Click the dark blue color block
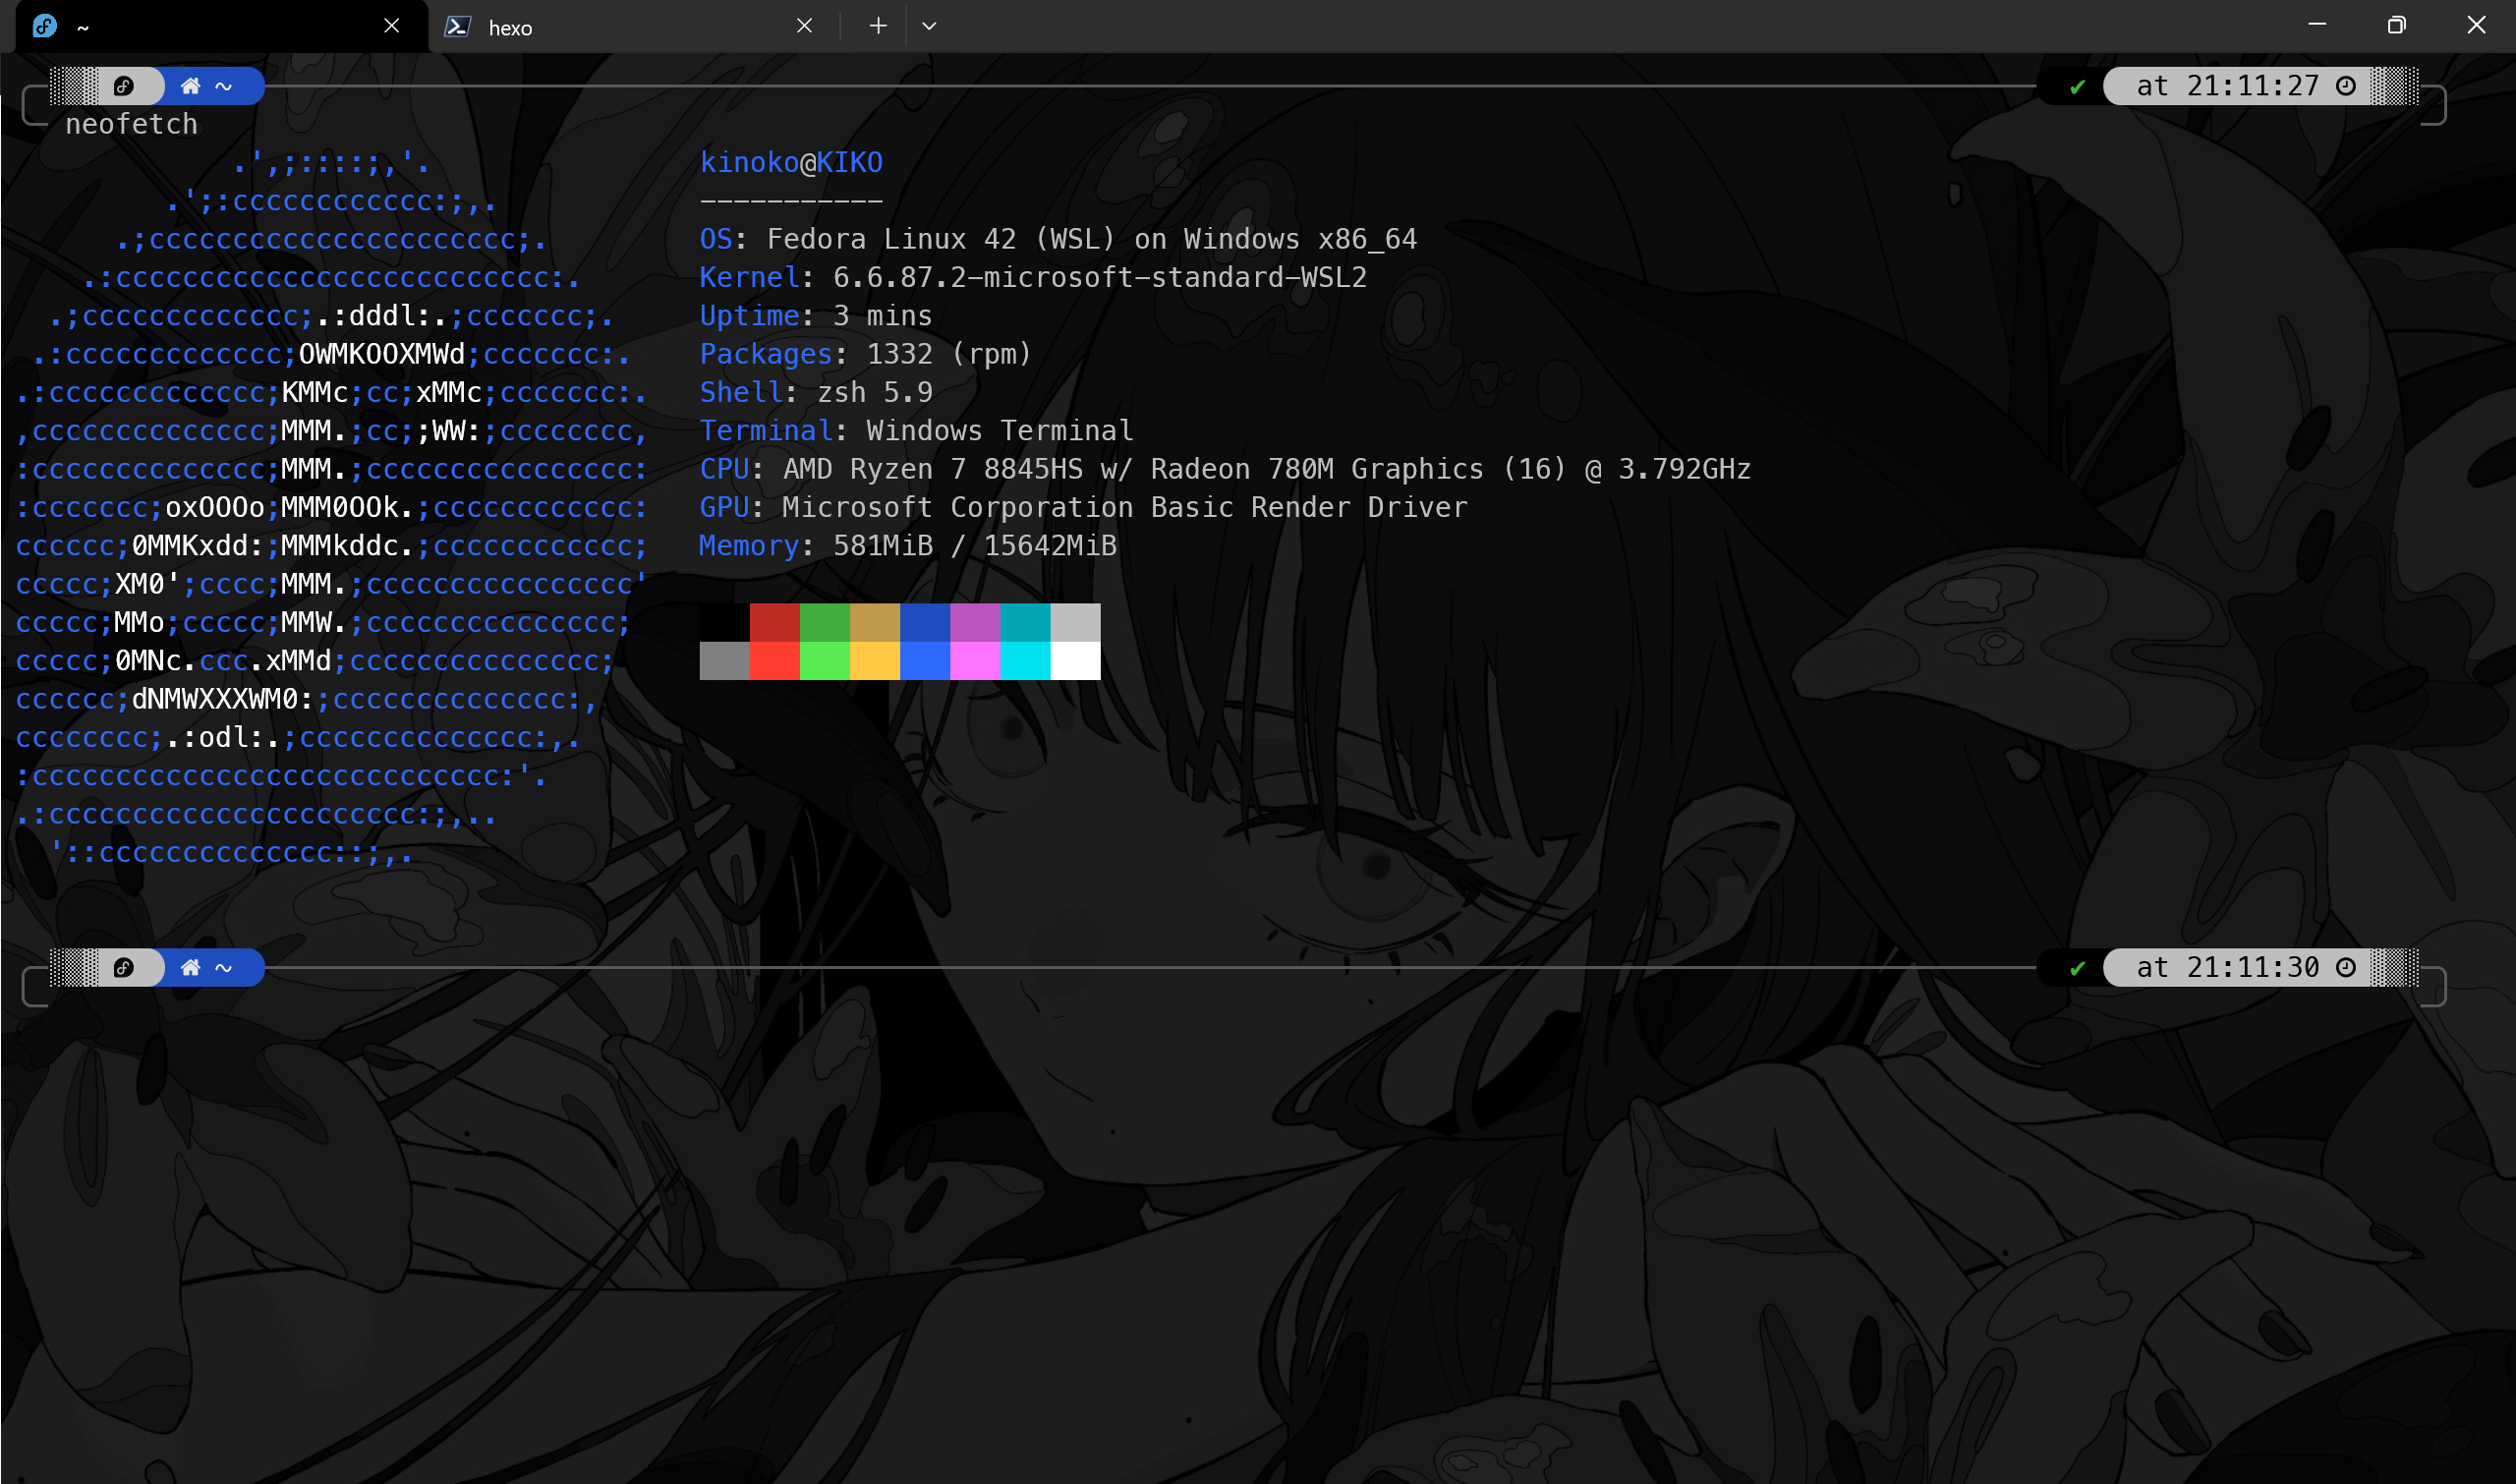The height and width of the screenshot is (1484, 2516). [925, 622]
